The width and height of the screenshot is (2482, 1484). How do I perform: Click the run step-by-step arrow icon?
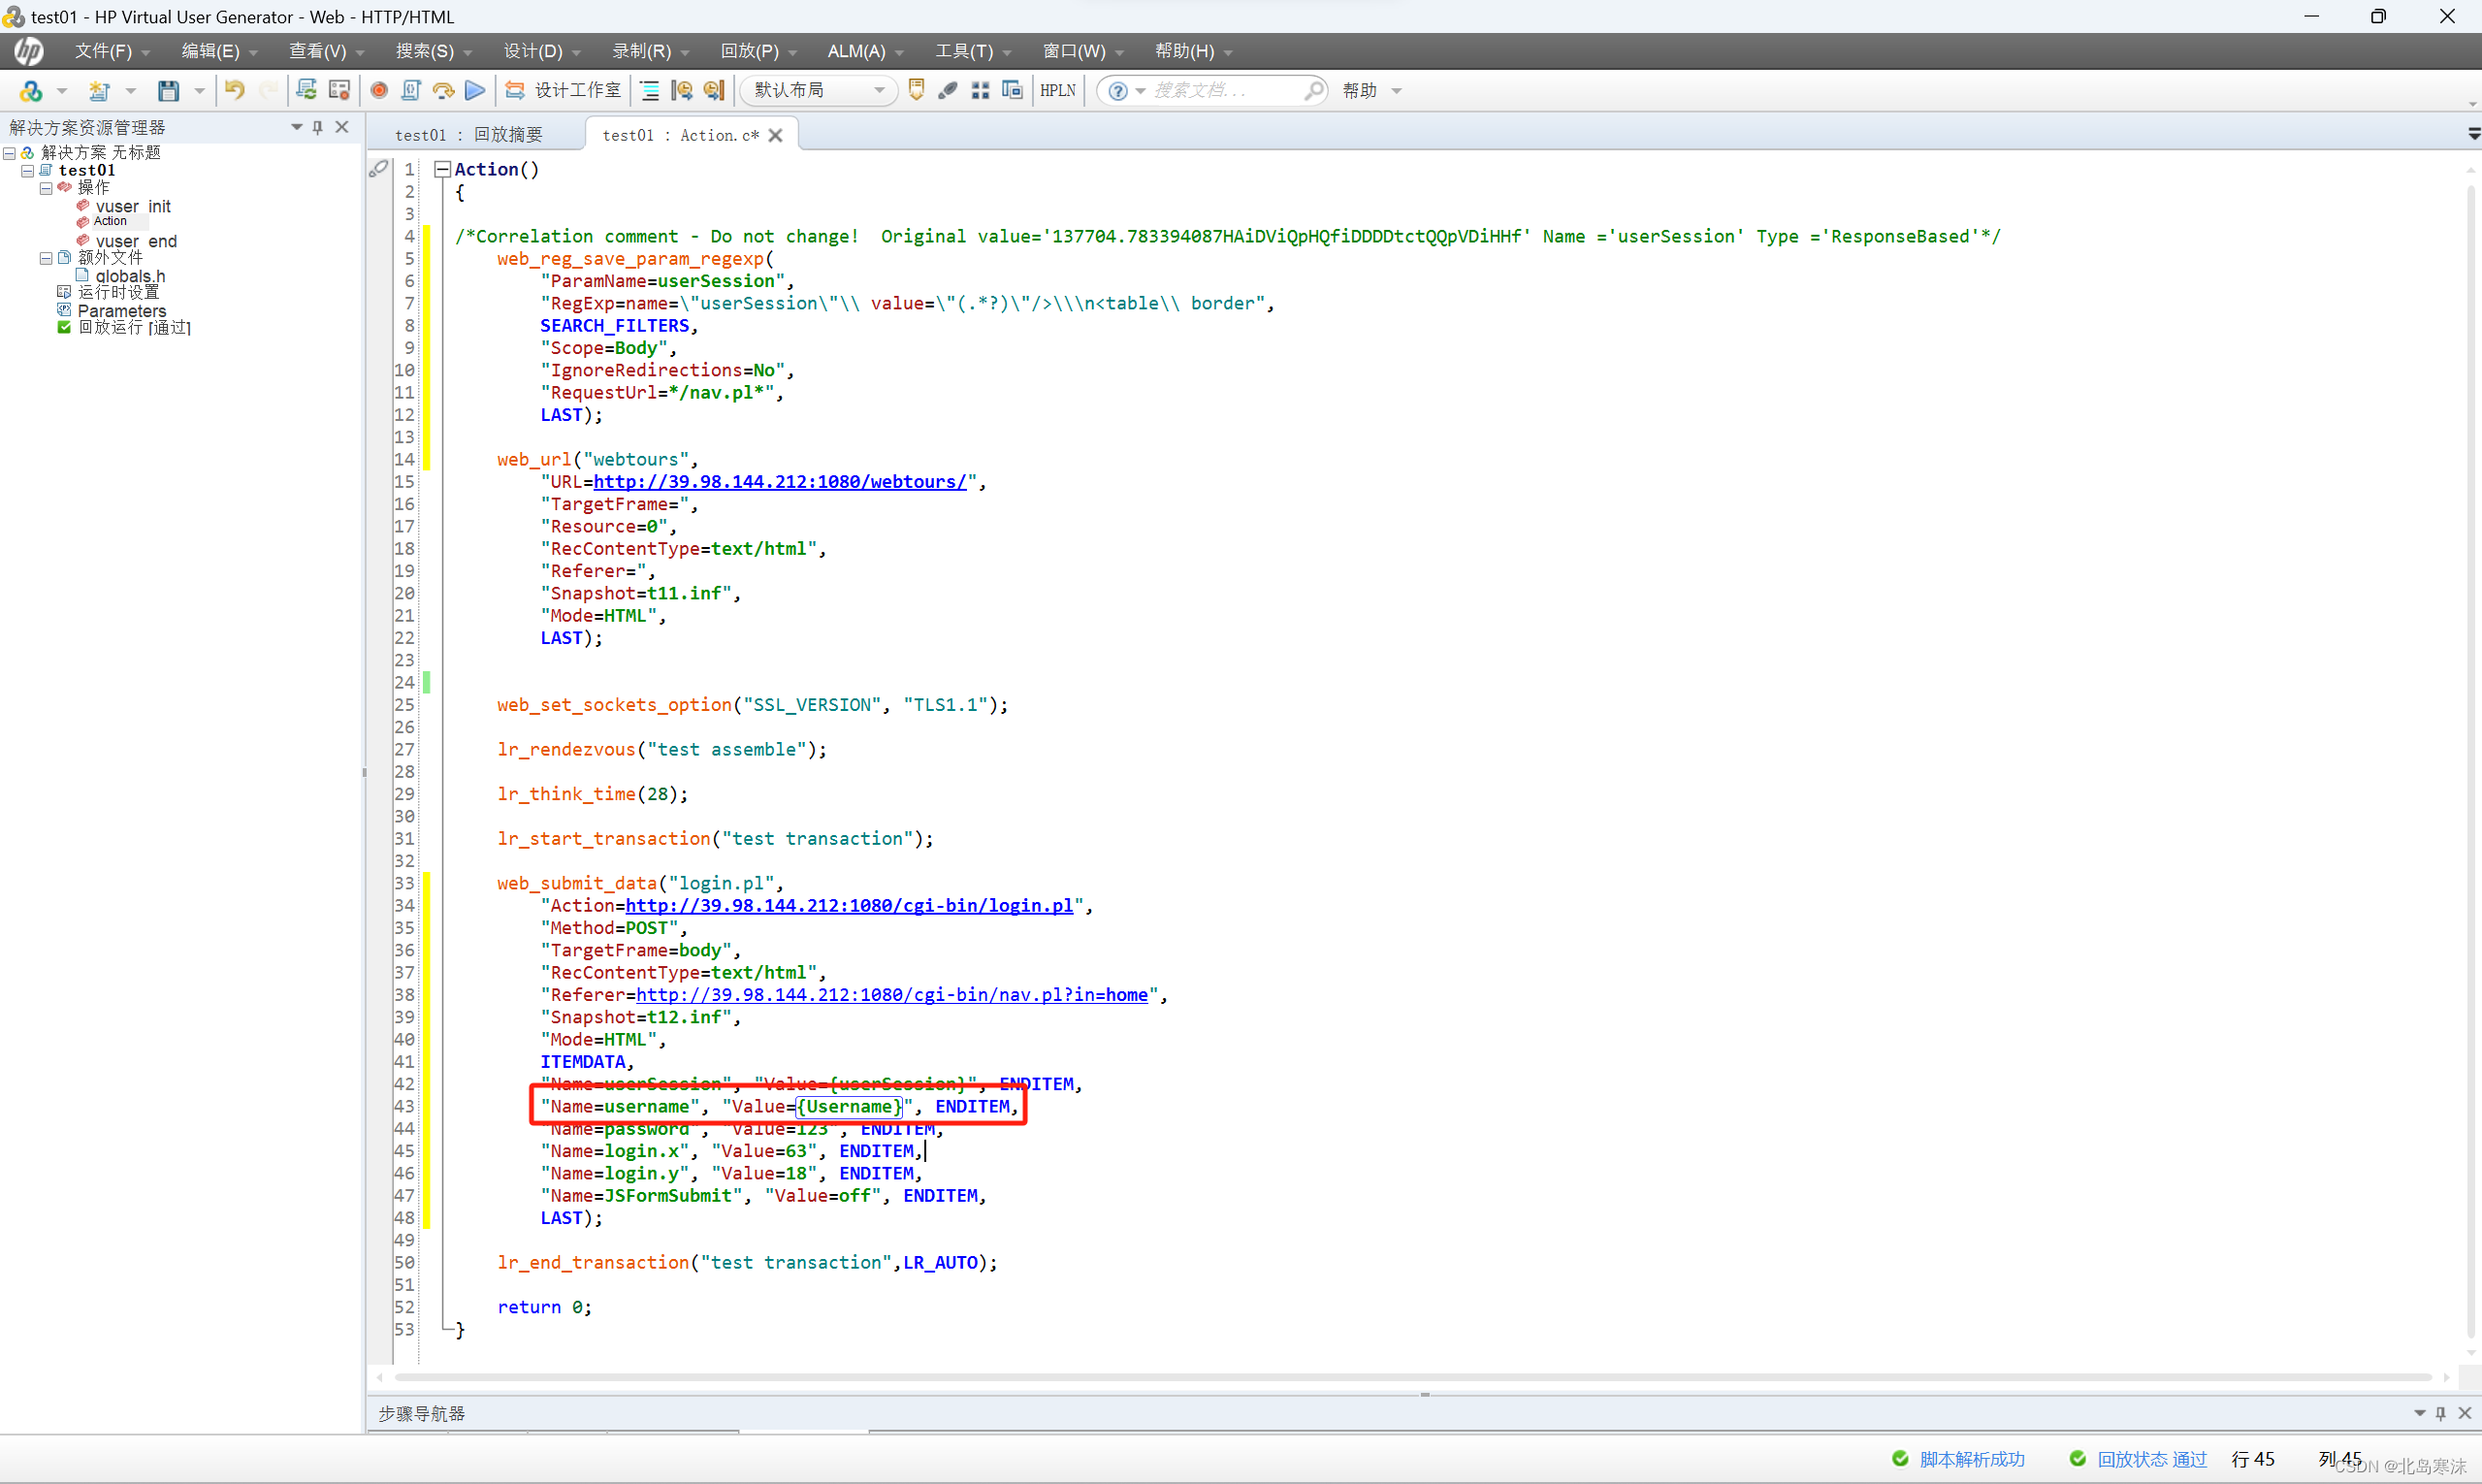[443, 90]
